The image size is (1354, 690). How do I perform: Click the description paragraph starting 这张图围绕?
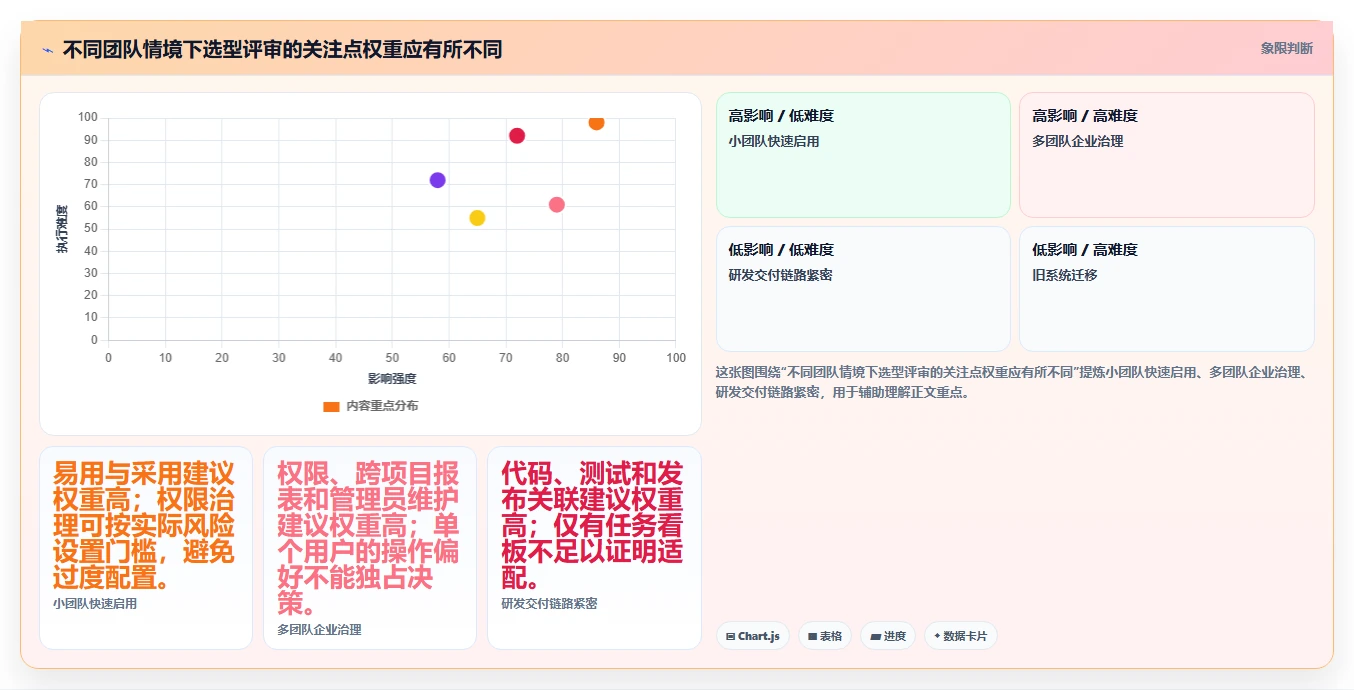(1013, 382)
